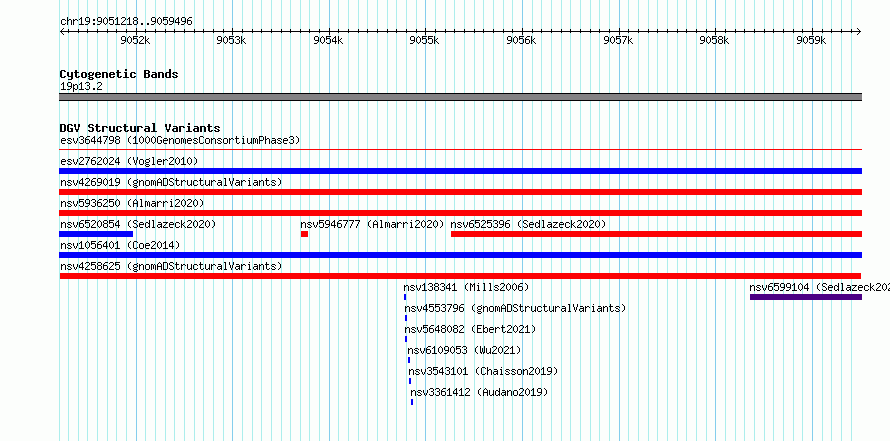
Task: Open nsv3543101 (Chaisson2019) label
Action: (483, 371)
